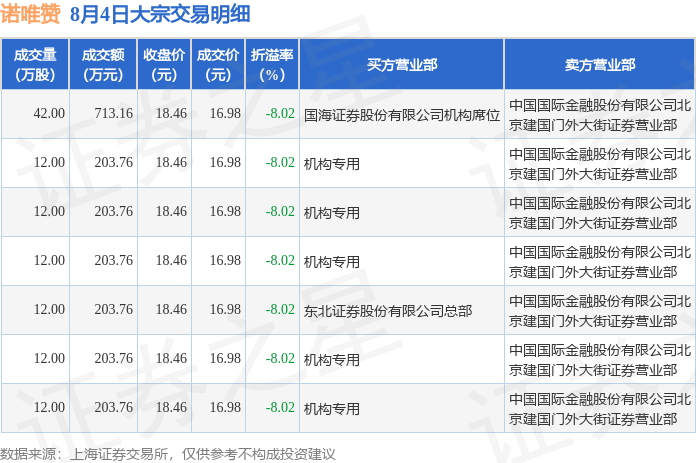
Task: Click the -8.02 rate in first row
Action: pyautogui.click(x=280, y=114)
